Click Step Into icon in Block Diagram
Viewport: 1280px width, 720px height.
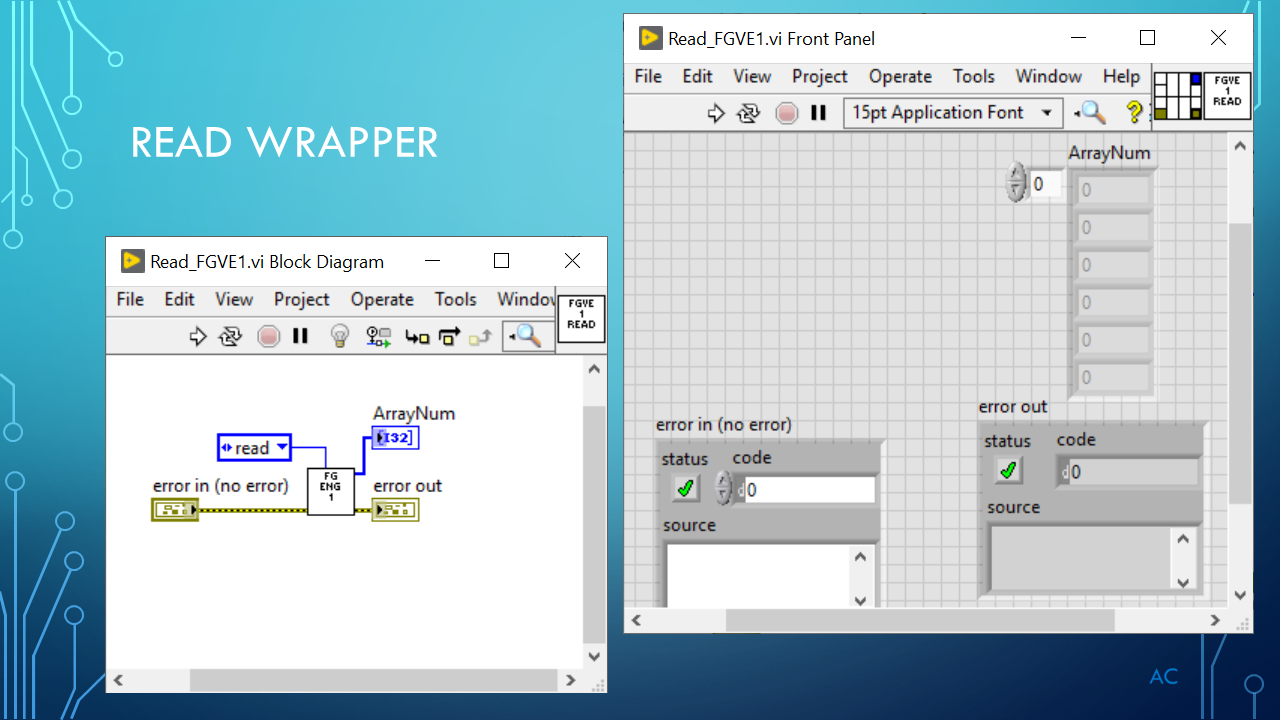[x=417, y=337]
